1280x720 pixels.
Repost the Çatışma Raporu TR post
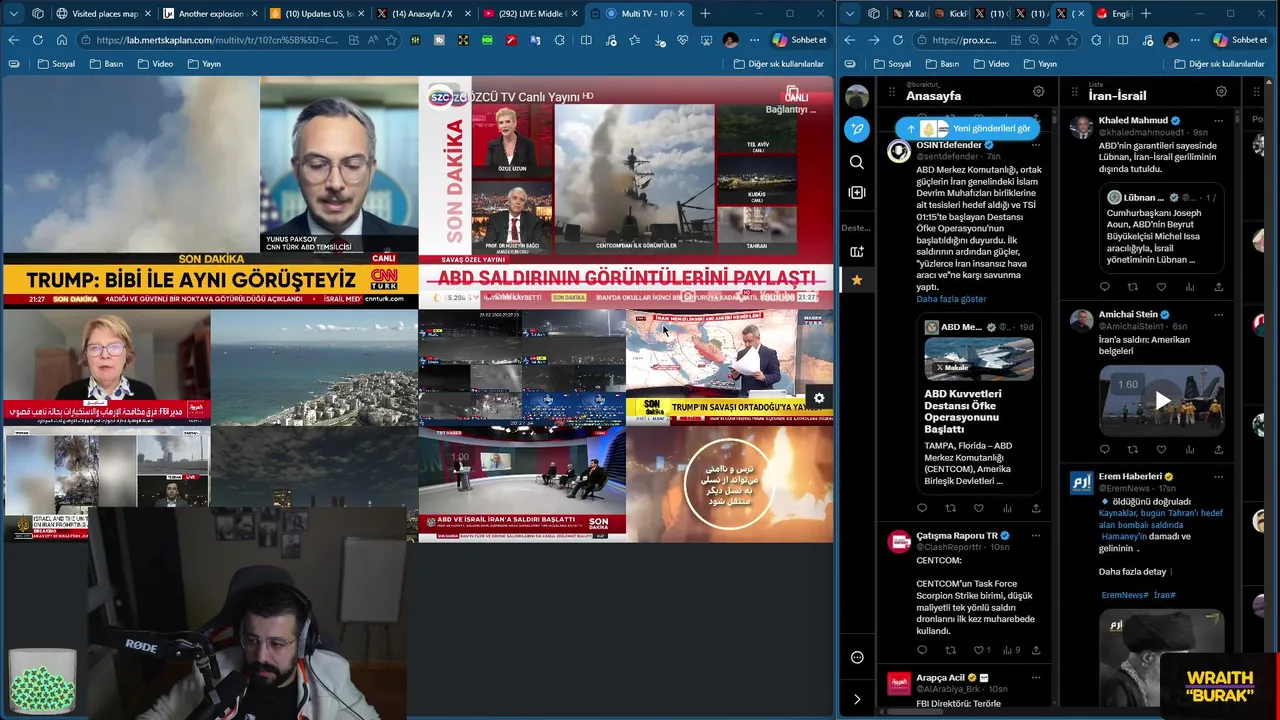950,650
